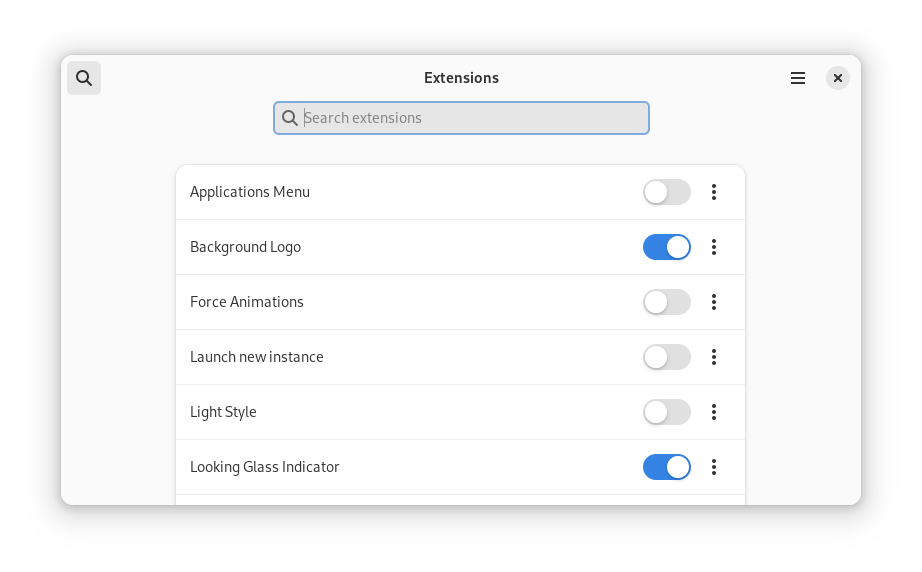Screen dimensions: 922x572
Task: Open more options for Light Style
Action: tap(714, 412)
